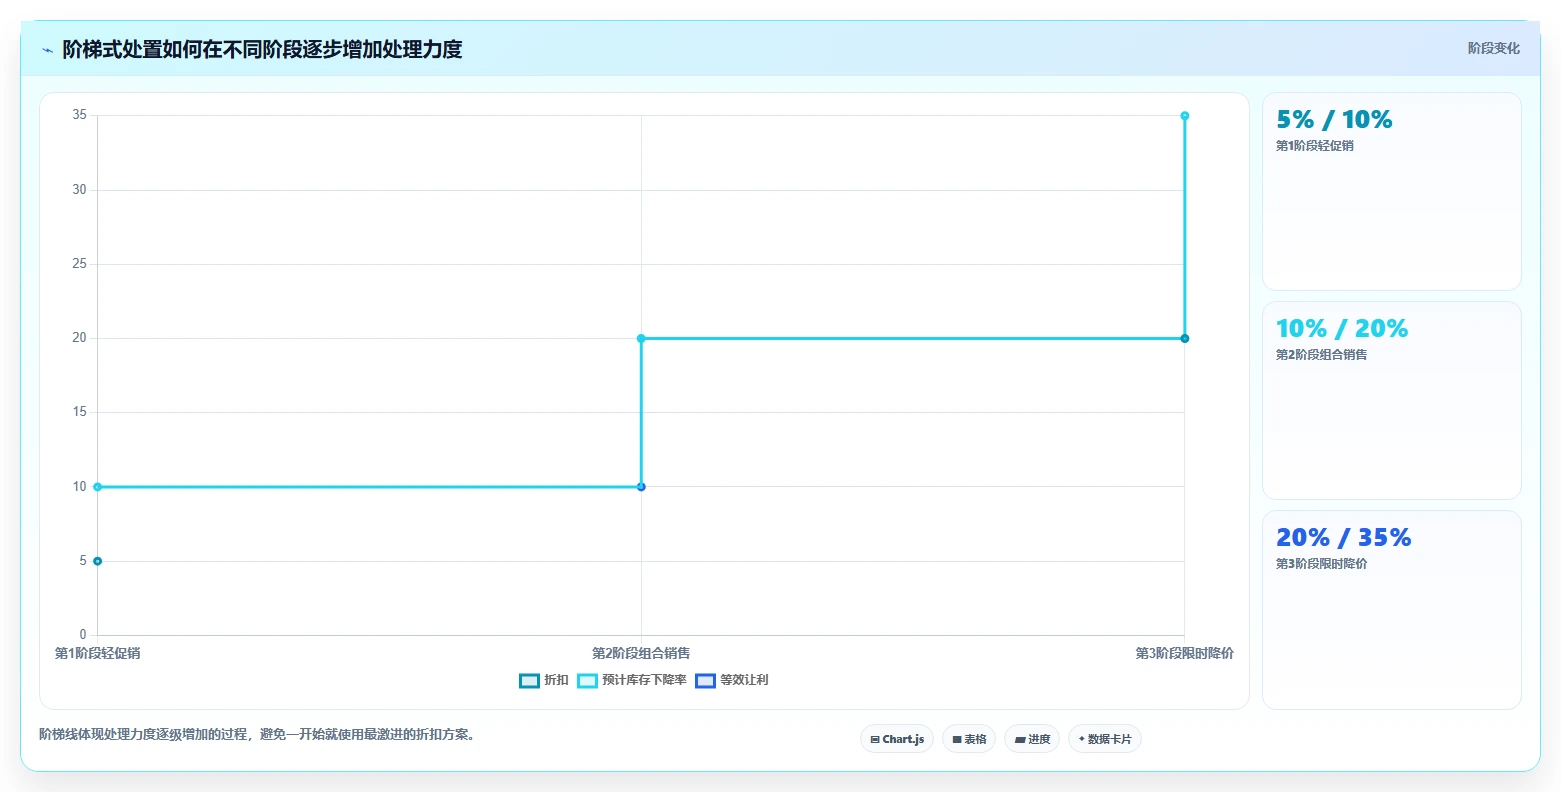This screenshot has width=1561, height=792.
Task: Click the cyan data point at value 20 on 第2阶段
Action: pos(641,338)
